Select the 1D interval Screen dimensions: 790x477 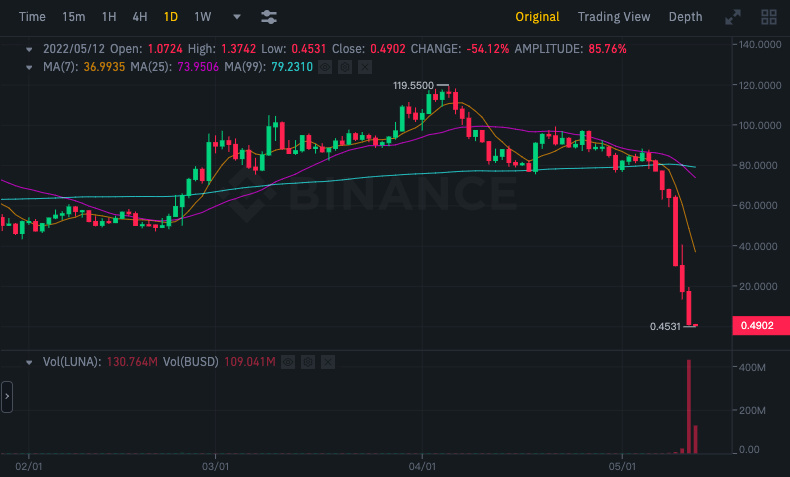[x=171, y=17]
